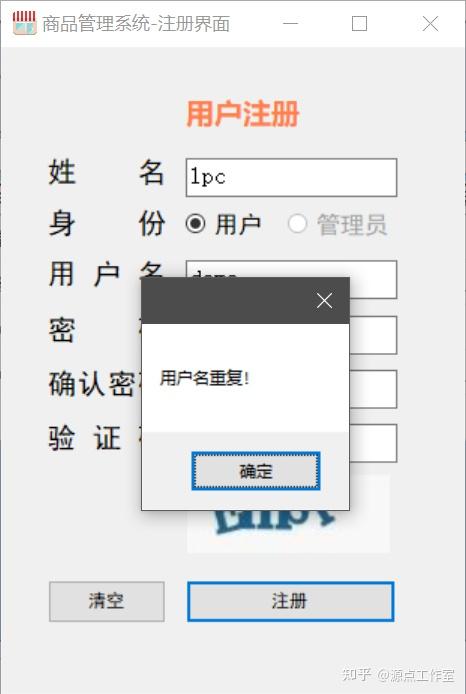Viewport: 466px width, 694px height.
Task: Click the dialog's dark title bar
Action: [228, 301]
